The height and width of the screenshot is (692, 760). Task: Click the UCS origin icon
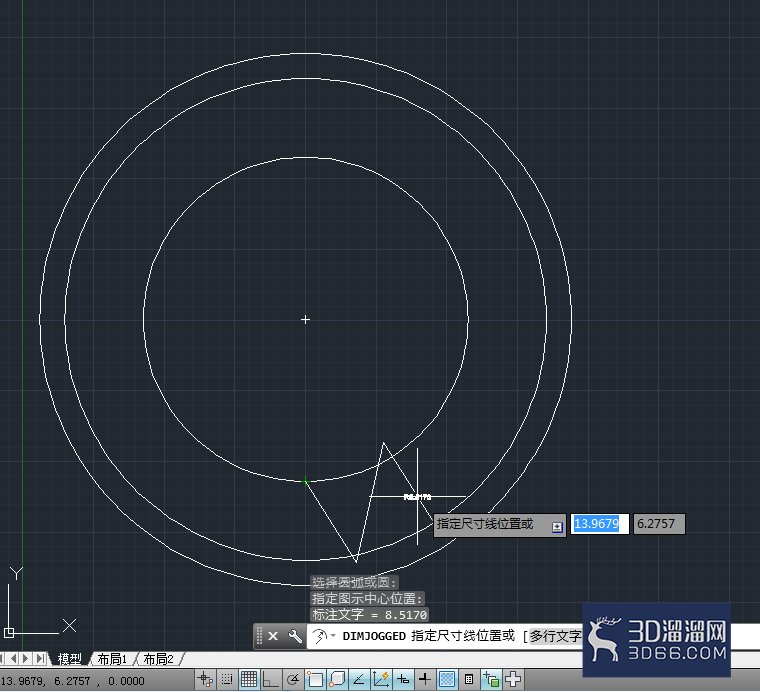[x=9, y=632]
